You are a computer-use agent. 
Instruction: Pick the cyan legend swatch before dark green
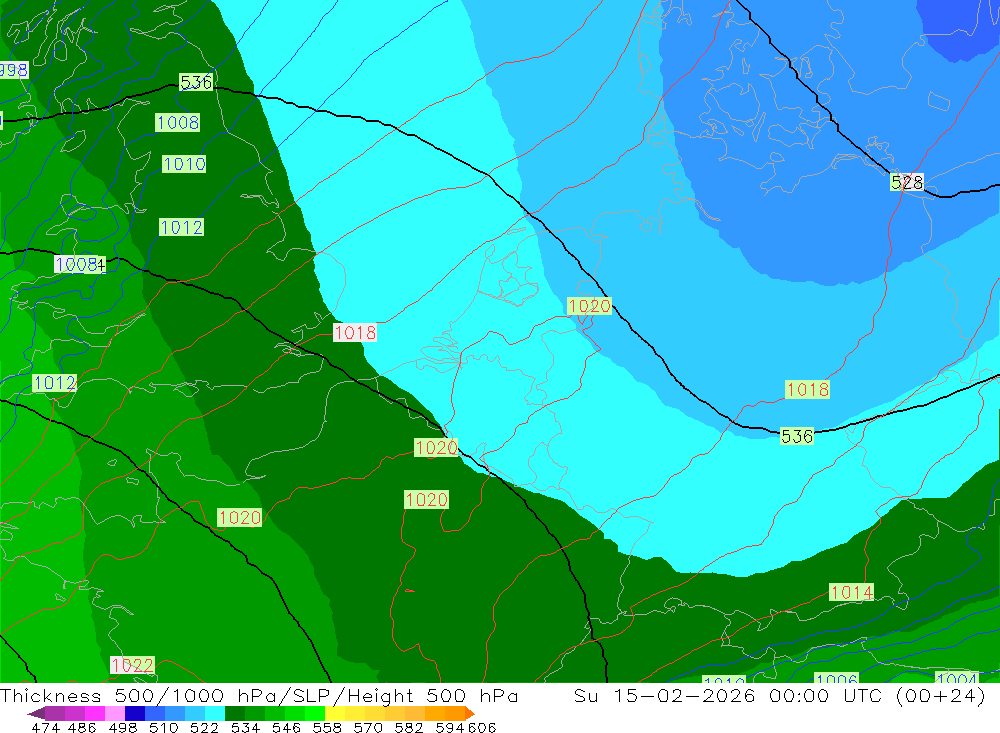(x=215, y=713)
